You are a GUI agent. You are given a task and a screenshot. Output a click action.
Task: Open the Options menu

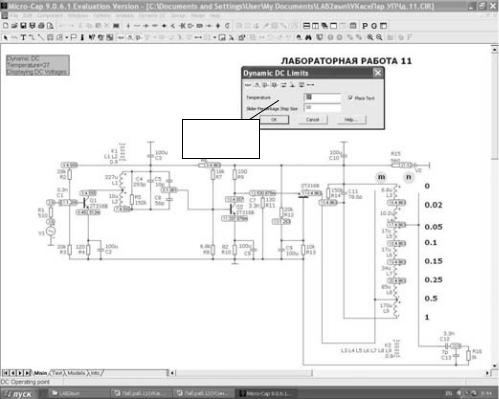pos(102,16)
